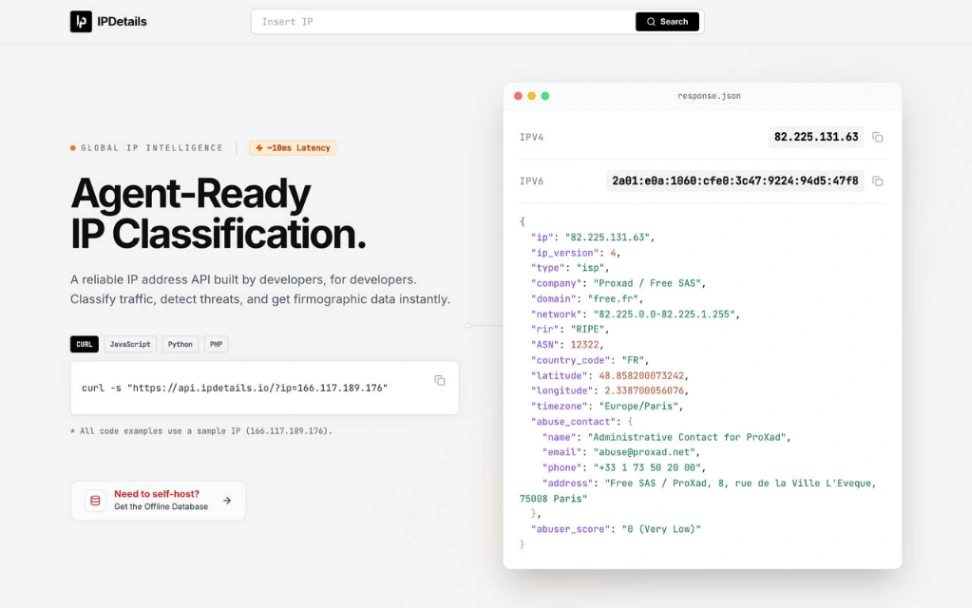Click the GLOBAL IP INTELLIGENCE label
The image size is (972, 608).
click(152, 148)
